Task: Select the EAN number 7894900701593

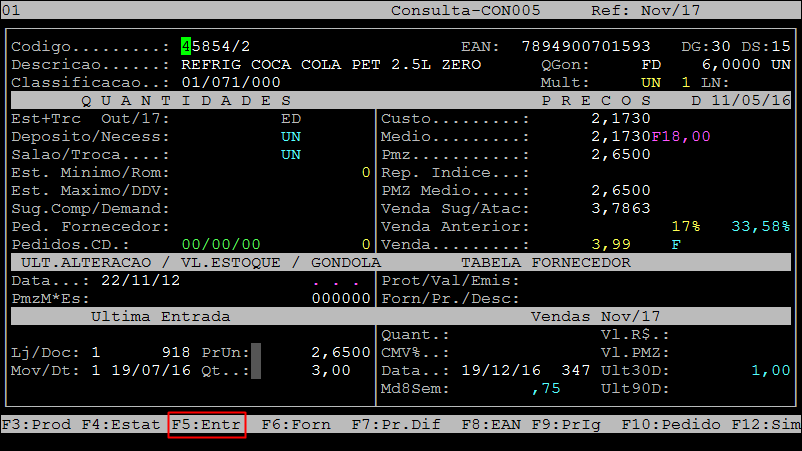Action: click(586, 46)
